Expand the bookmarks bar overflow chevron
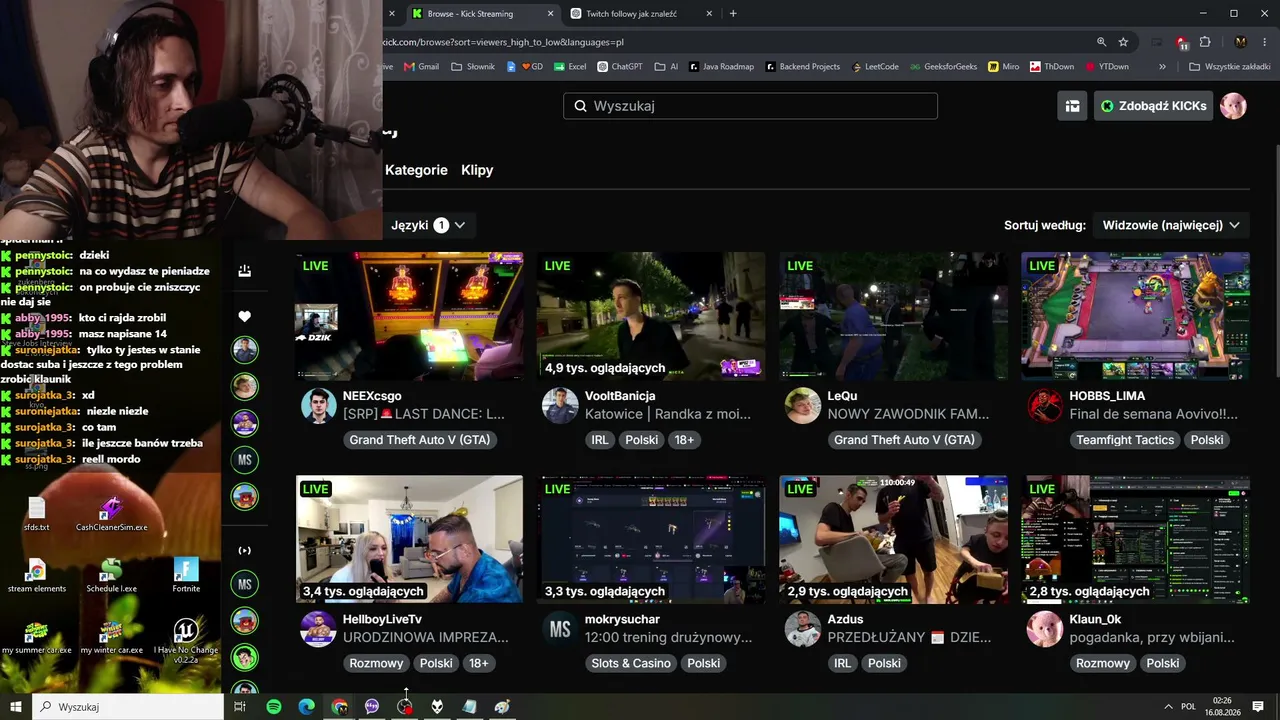This screenshot has height=720, width=1280. [1162, 67]
